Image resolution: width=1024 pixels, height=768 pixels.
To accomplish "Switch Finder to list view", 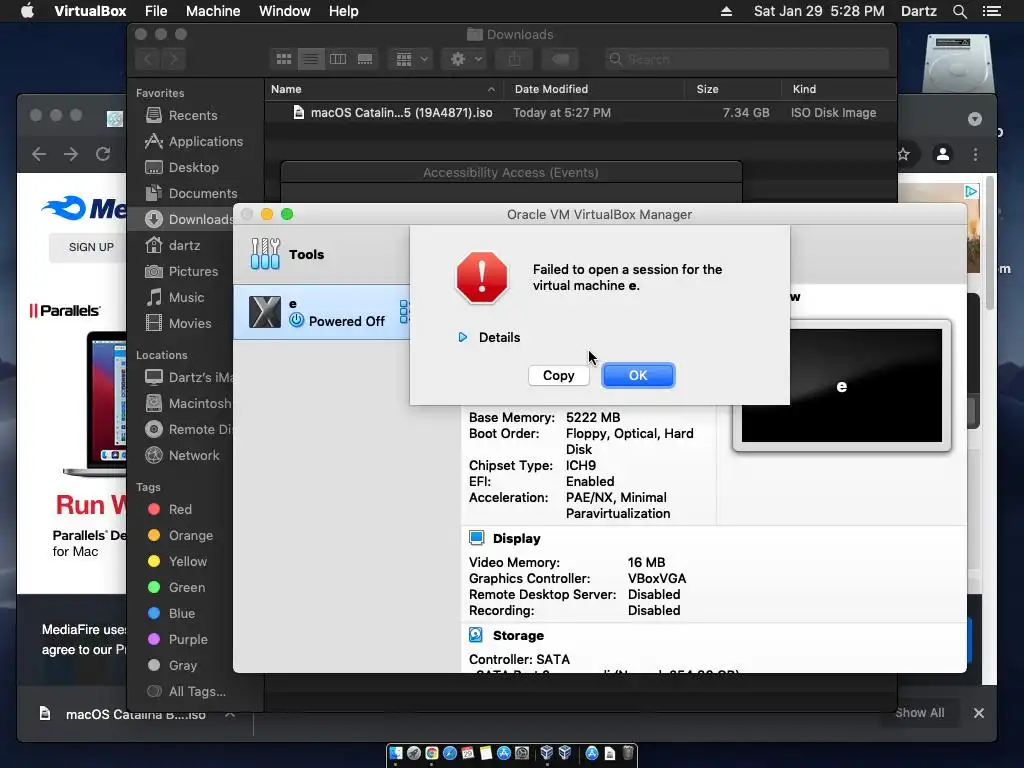I will tap(311, 59).
